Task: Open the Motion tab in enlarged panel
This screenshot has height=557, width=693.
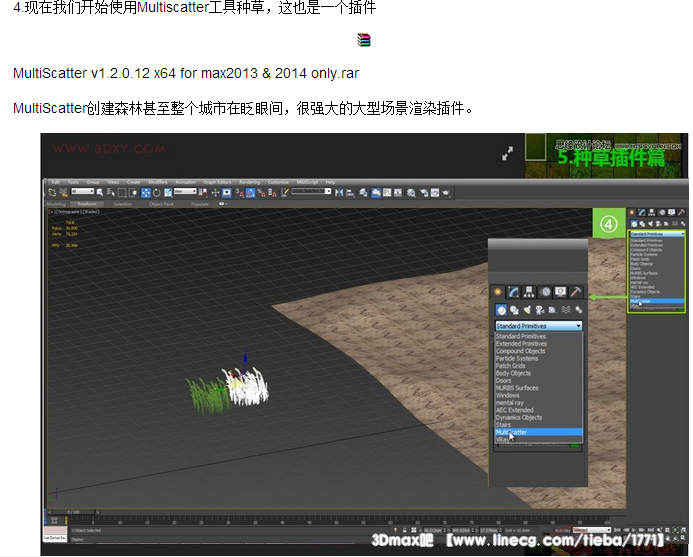Action: tap(546, 291)
